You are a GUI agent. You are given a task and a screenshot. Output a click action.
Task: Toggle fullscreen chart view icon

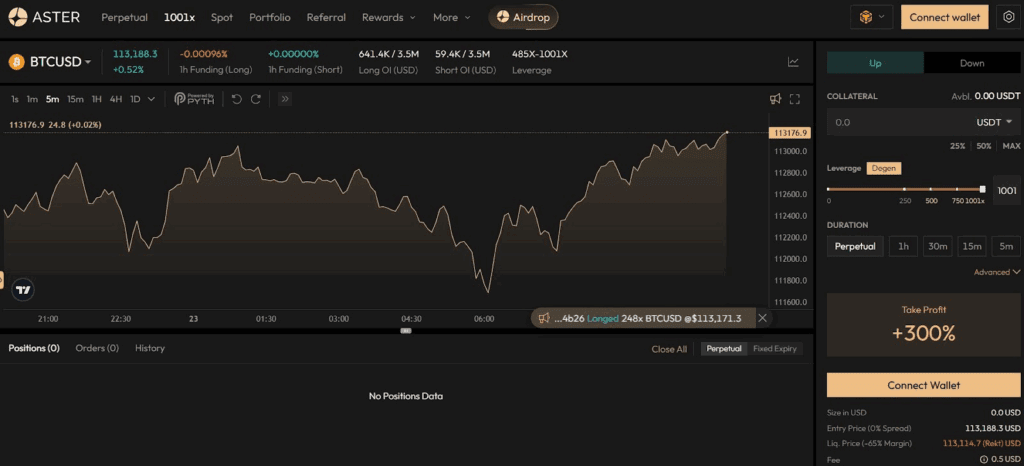tap(796, 99)
